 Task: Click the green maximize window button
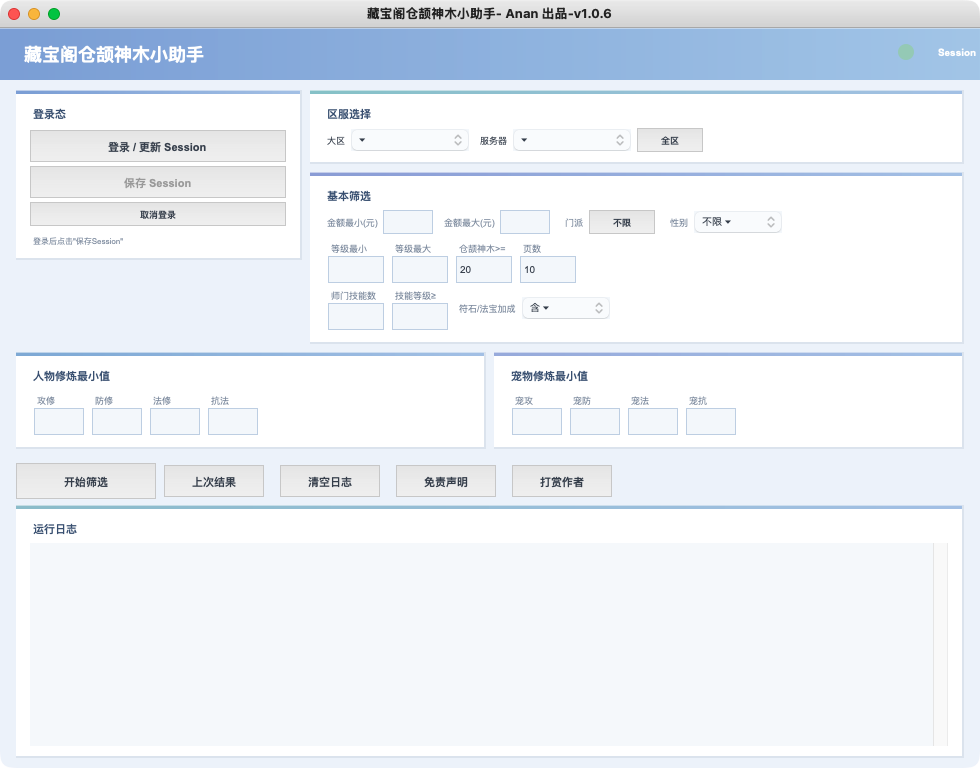(x=54, y=14)
